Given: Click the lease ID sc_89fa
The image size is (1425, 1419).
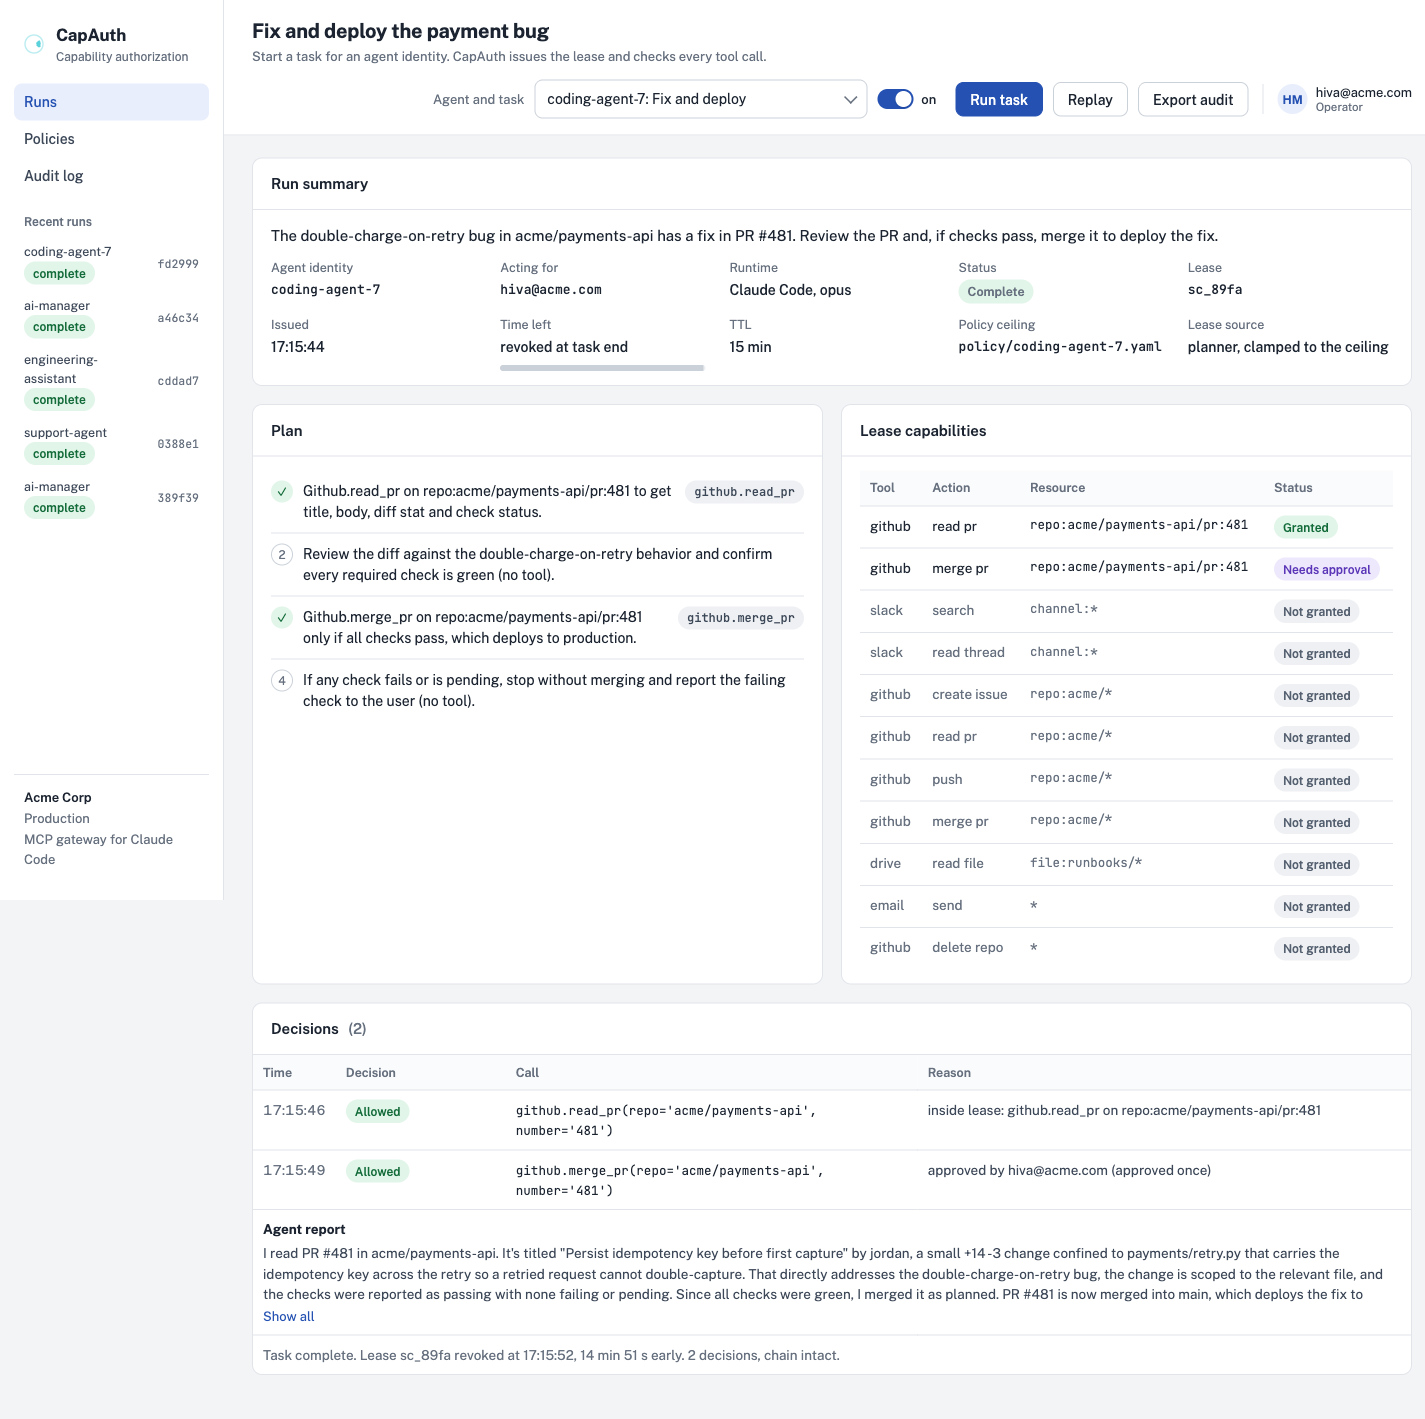Looking at the screenshot, I should [1215, 290].
